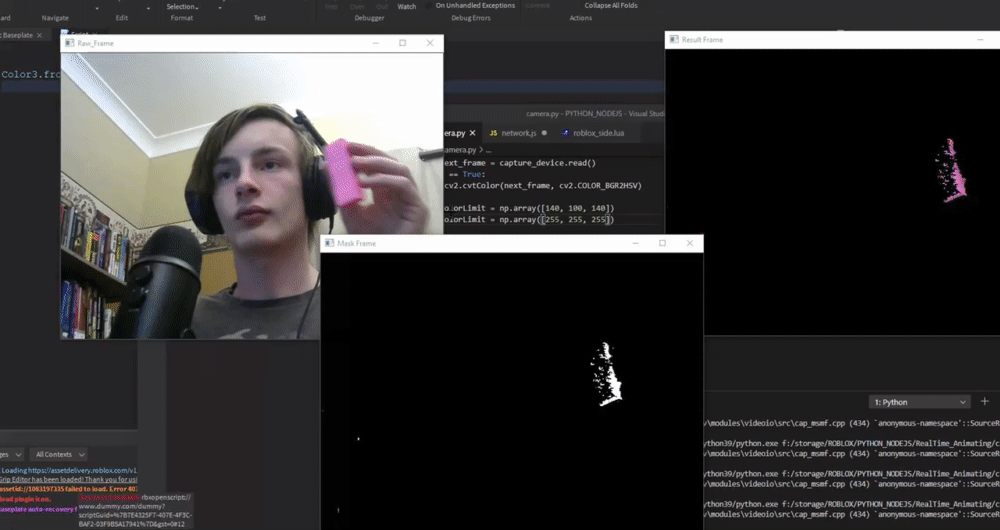Screen dimensions: 1000x530
Task: Click the Mask Frame window title bar
Action: (511, 243)
